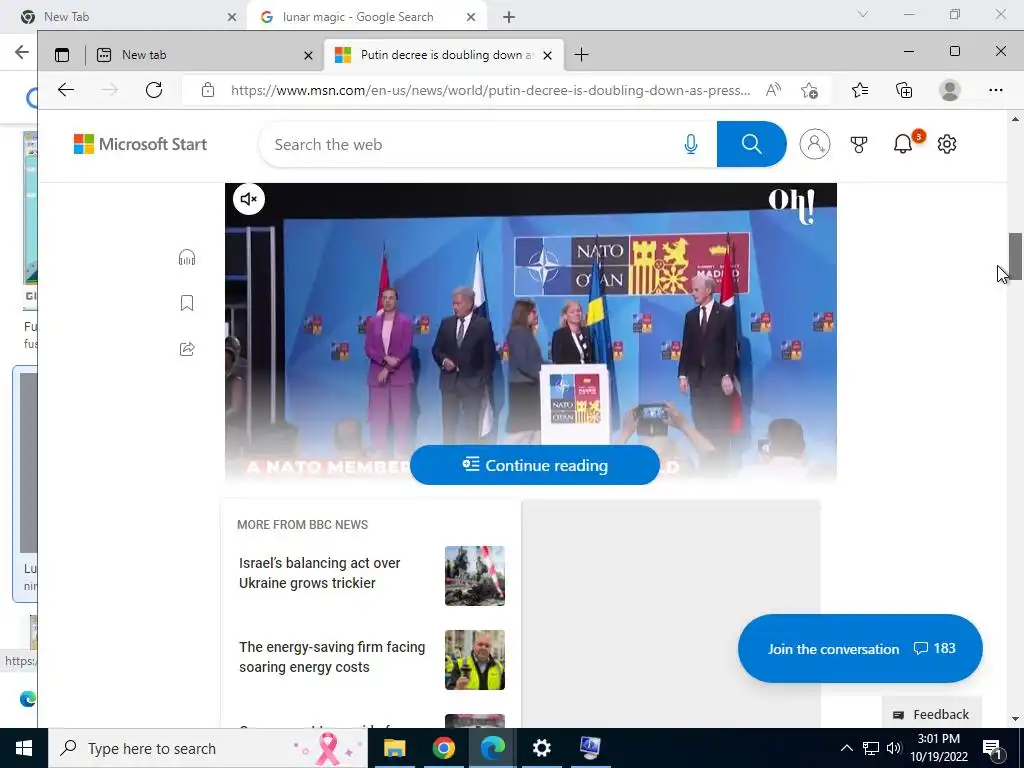
Task: Open the Action Center notifications
Action: point(992,748)
